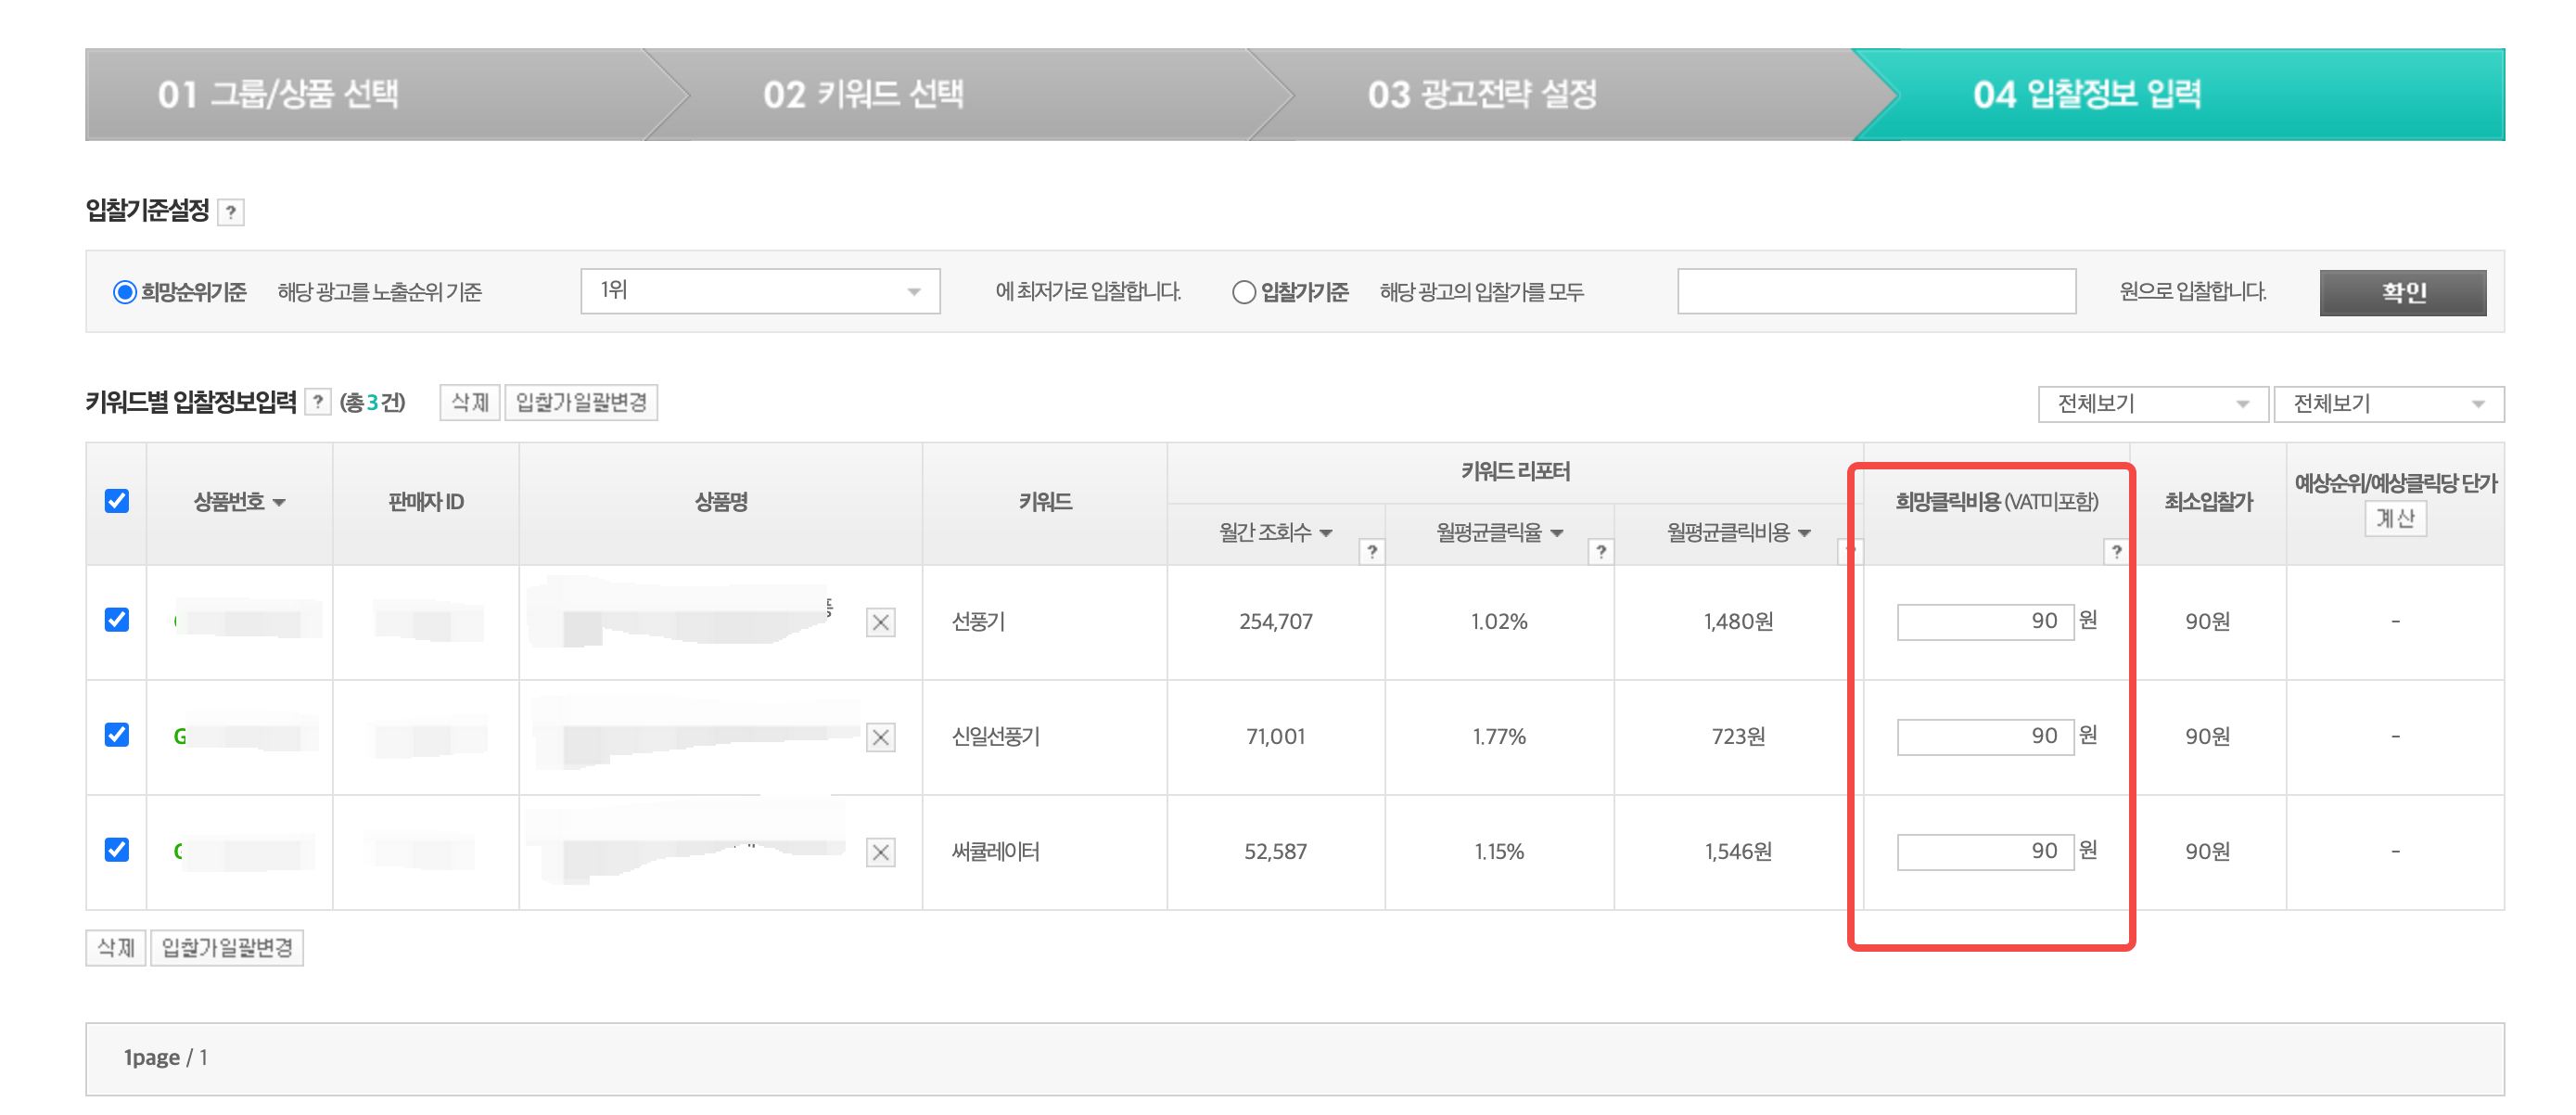Open the left 전체보기 filter dropdown

(2150, 403)
